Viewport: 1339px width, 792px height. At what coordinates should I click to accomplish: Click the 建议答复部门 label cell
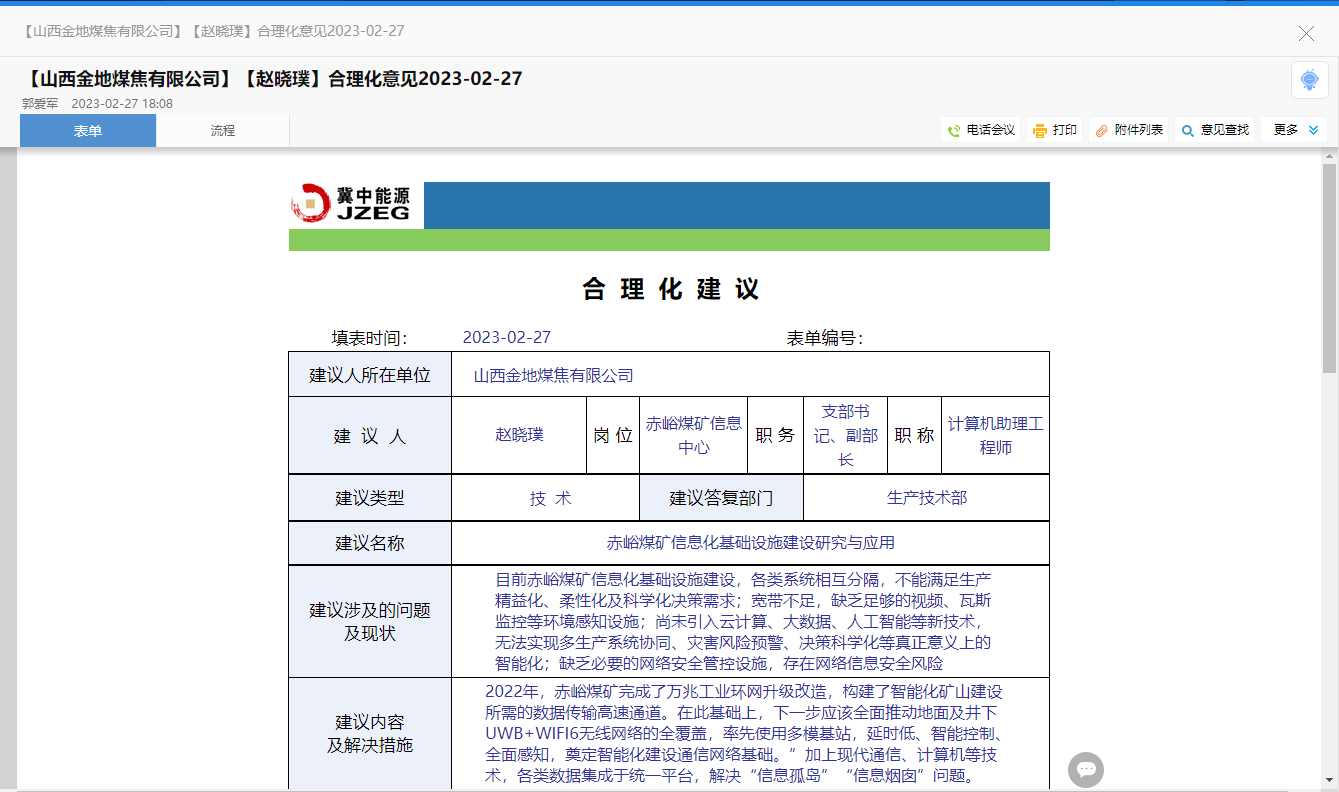tap(721, 498)
